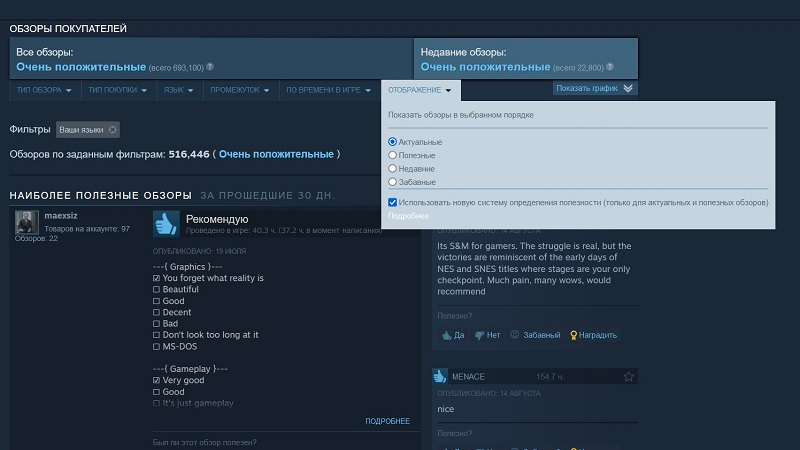This screenshot has height=450, width=800.
Task: Select the 'Недавние' radio option
Action: (393, 169)
